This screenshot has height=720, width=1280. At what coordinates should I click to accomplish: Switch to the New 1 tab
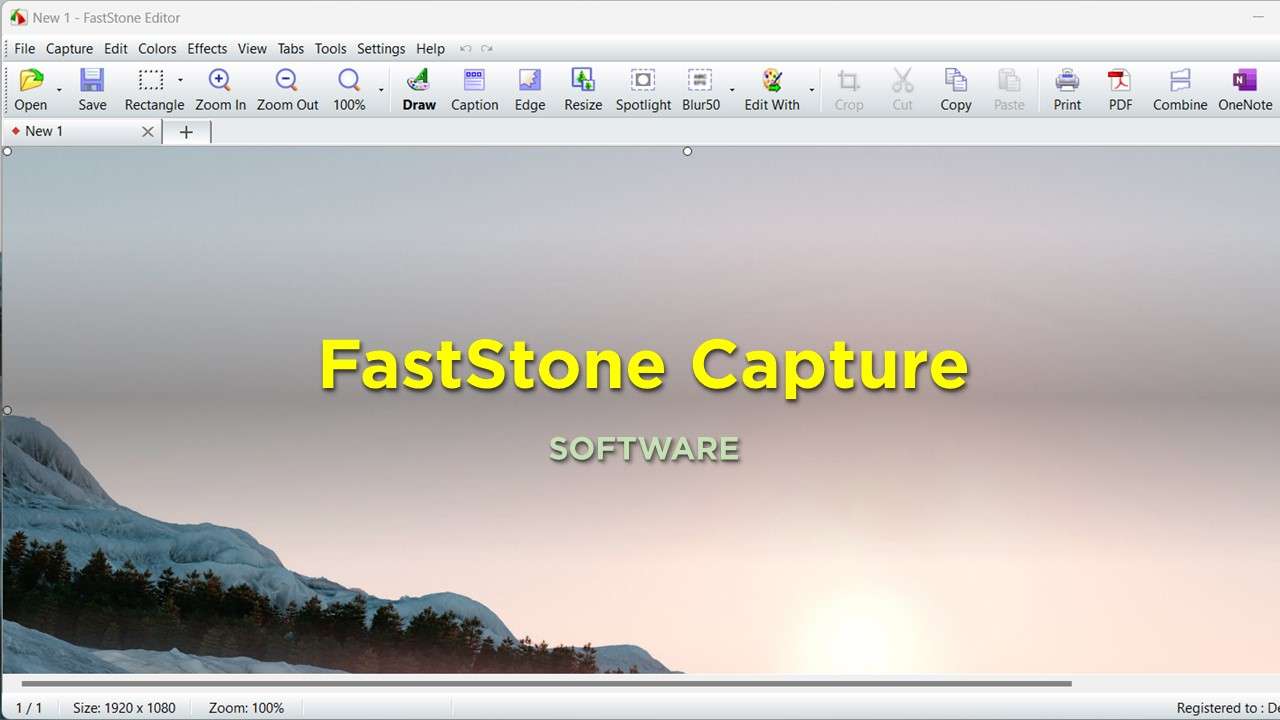pos(45,131)
